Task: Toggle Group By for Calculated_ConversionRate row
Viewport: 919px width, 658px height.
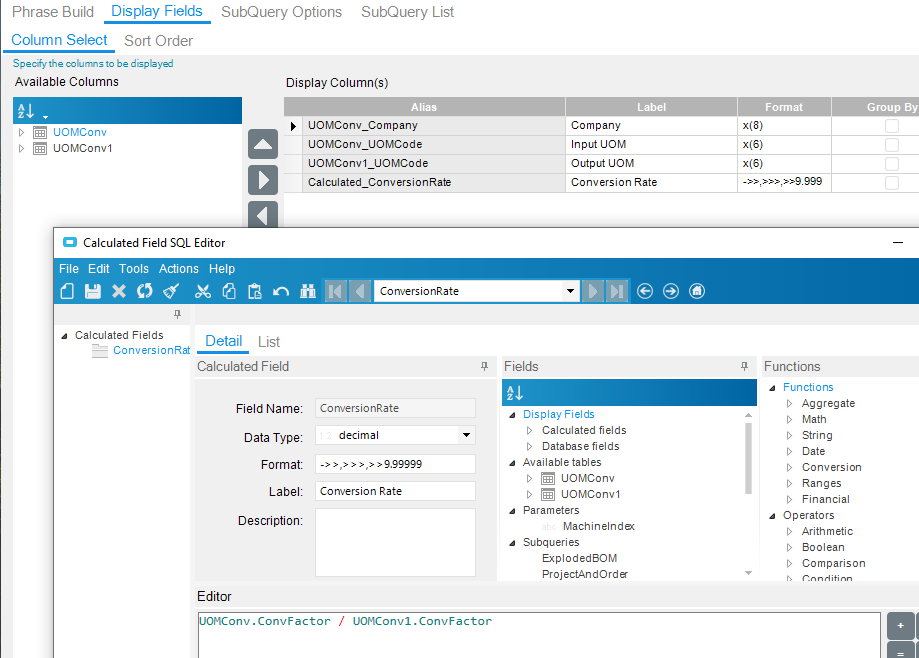Action: tap(891, 183)
